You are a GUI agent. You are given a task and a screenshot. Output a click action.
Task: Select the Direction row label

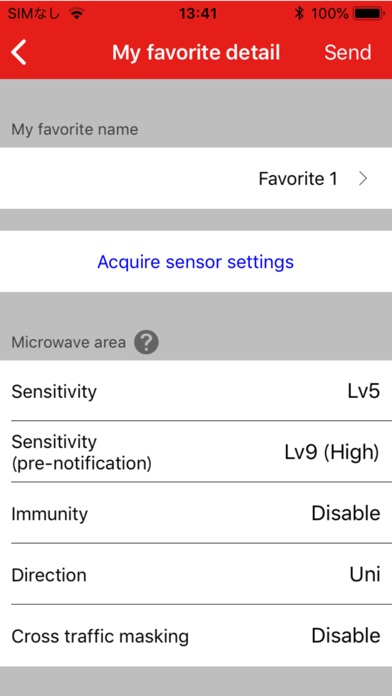click(49, 575)
